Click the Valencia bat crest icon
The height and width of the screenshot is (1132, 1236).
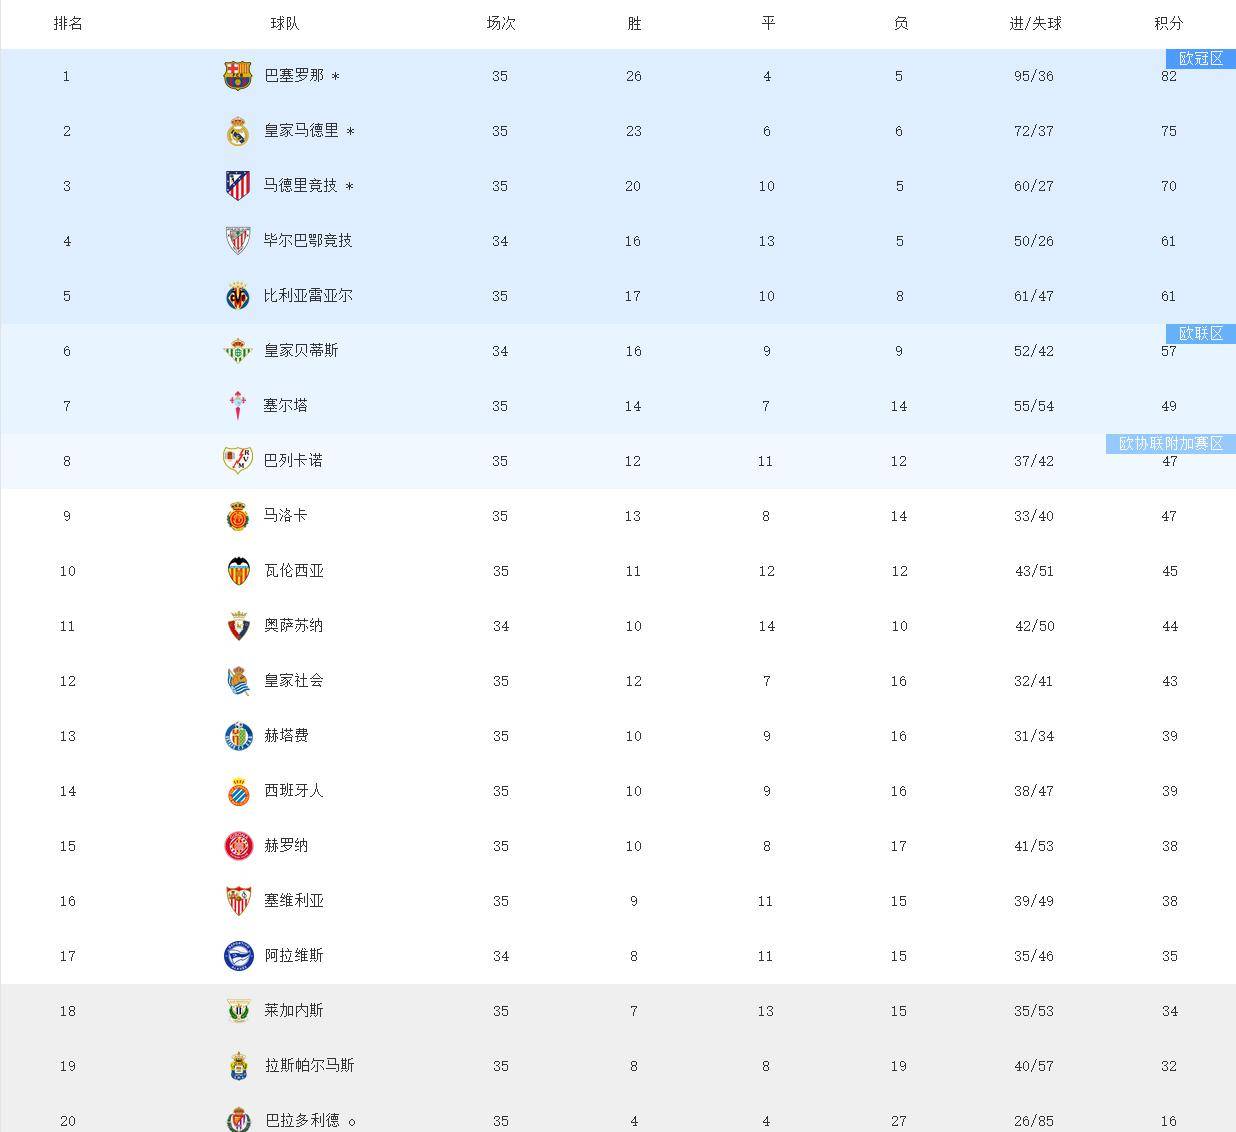point(237,571)
